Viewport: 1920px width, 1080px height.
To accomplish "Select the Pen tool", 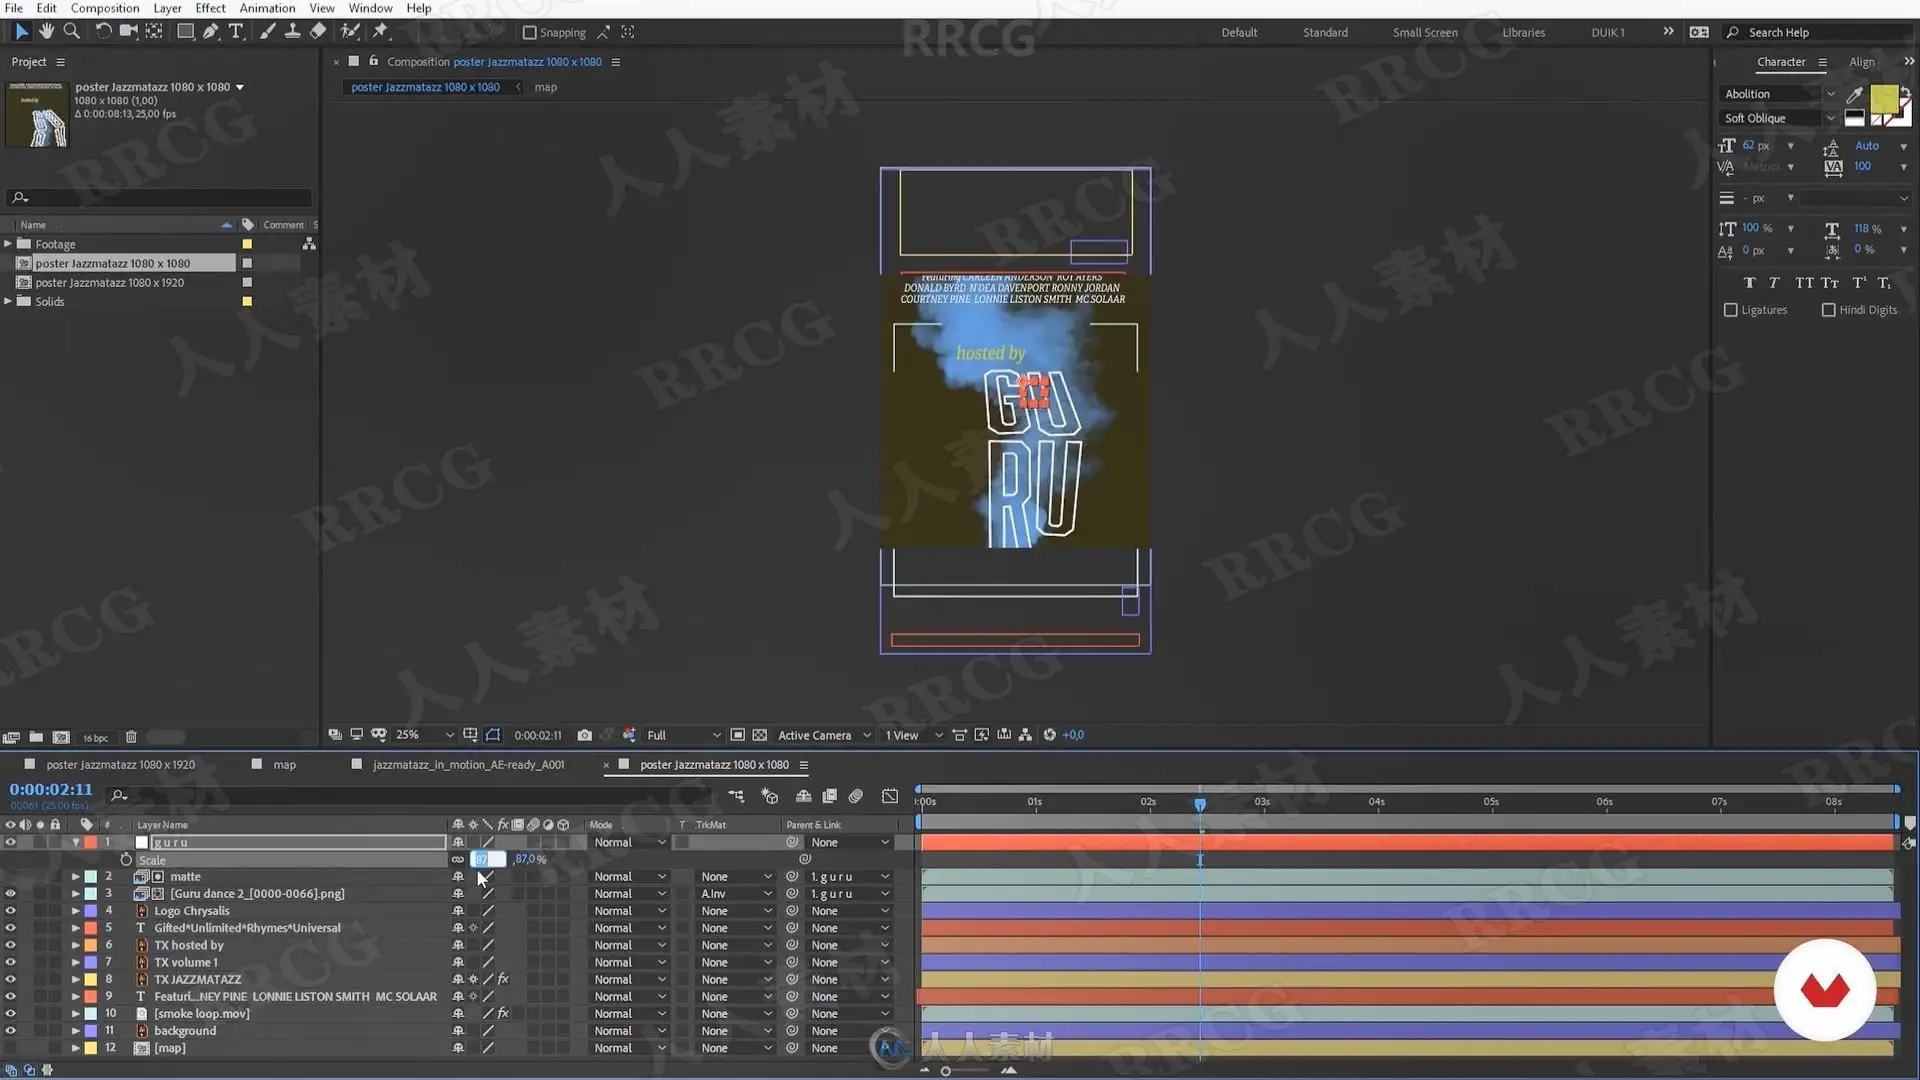I will click(210, 32).
